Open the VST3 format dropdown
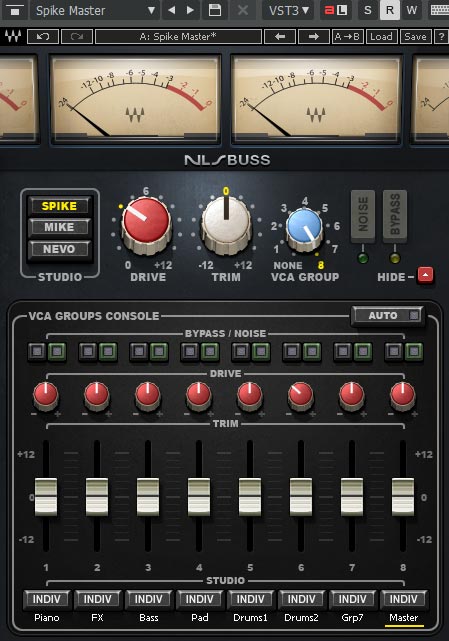Viewport: 449px width, 641px height. [x=289, y=10]
